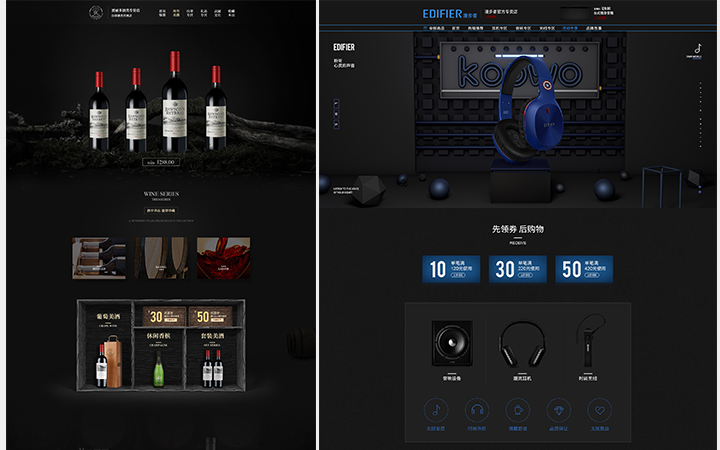
Task: Open the Bluetooth earpiece category
Action: [588, 348]
